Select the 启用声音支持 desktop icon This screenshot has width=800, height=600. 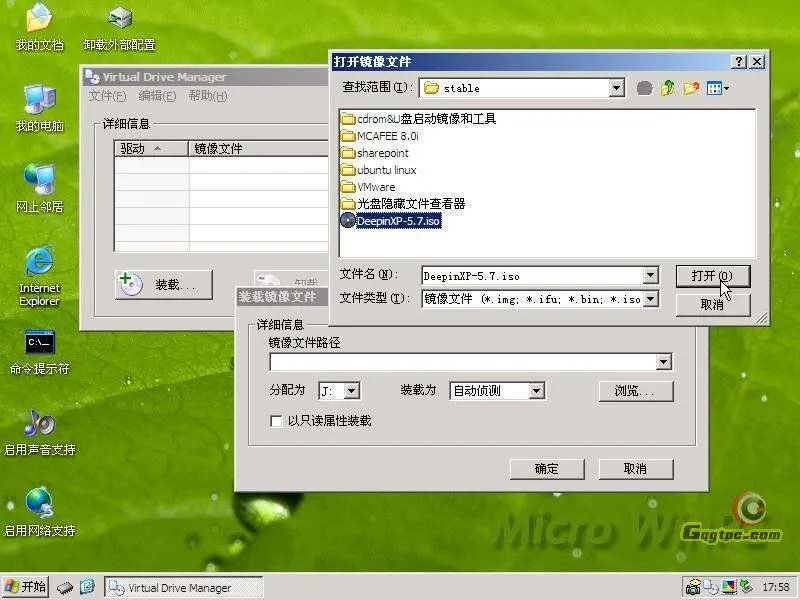coord(38,430)
